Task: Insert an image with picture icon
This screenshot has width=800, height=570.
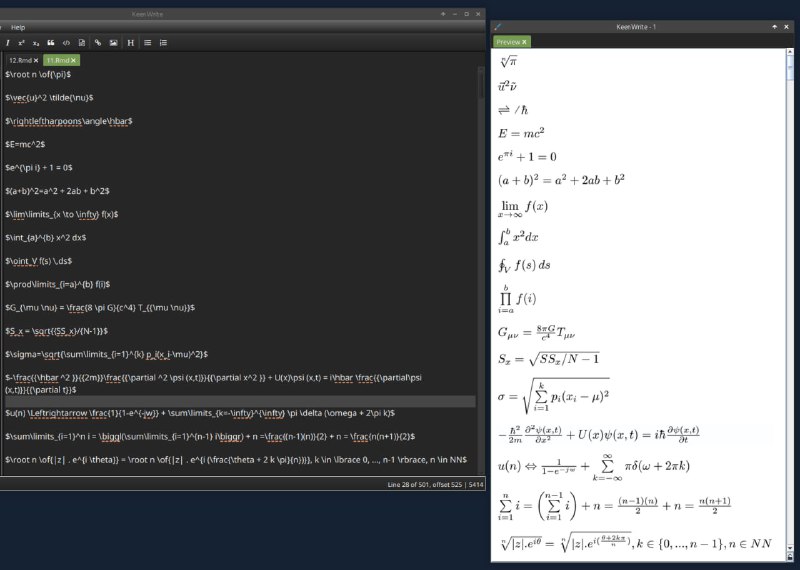Action: 113,43
